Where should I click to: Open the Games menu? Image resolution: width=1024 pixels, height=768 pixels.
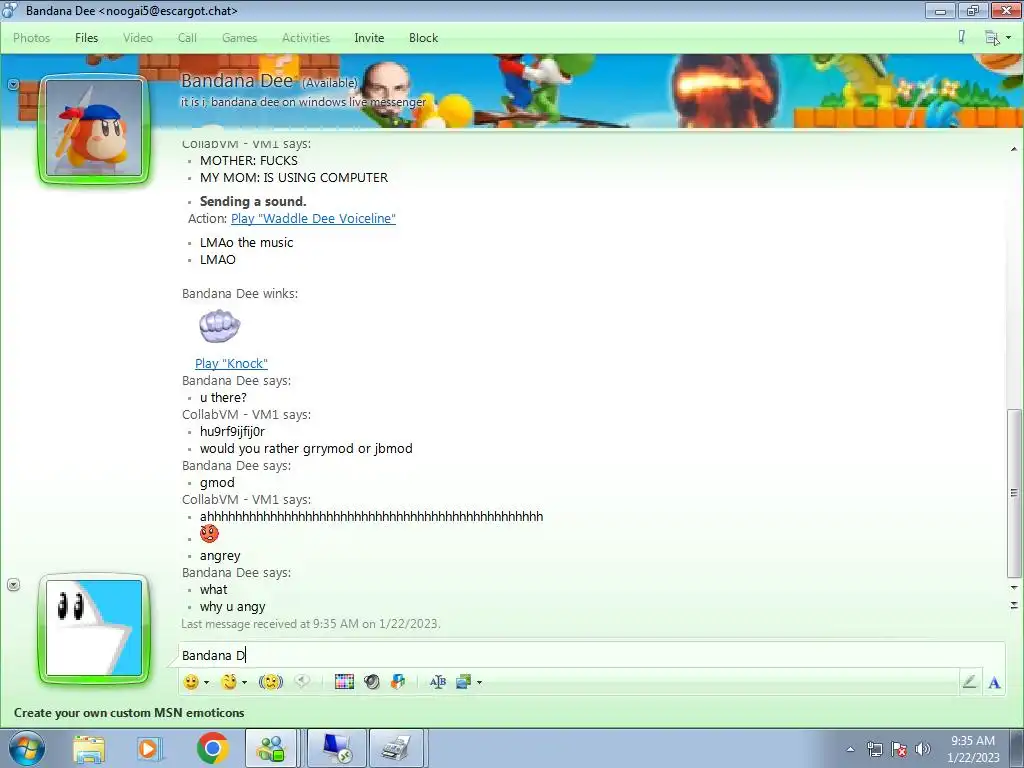point(239,38)
